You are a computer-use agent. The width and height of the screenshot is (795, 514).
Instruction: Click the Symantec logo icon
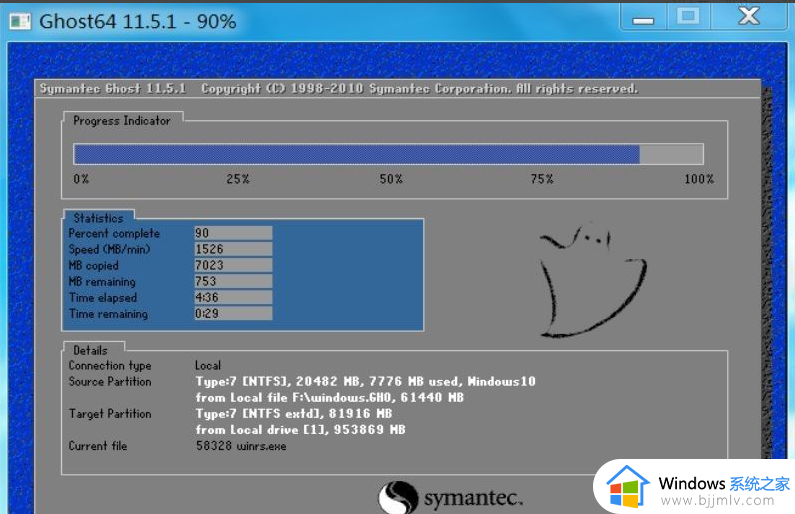point(398,497)
